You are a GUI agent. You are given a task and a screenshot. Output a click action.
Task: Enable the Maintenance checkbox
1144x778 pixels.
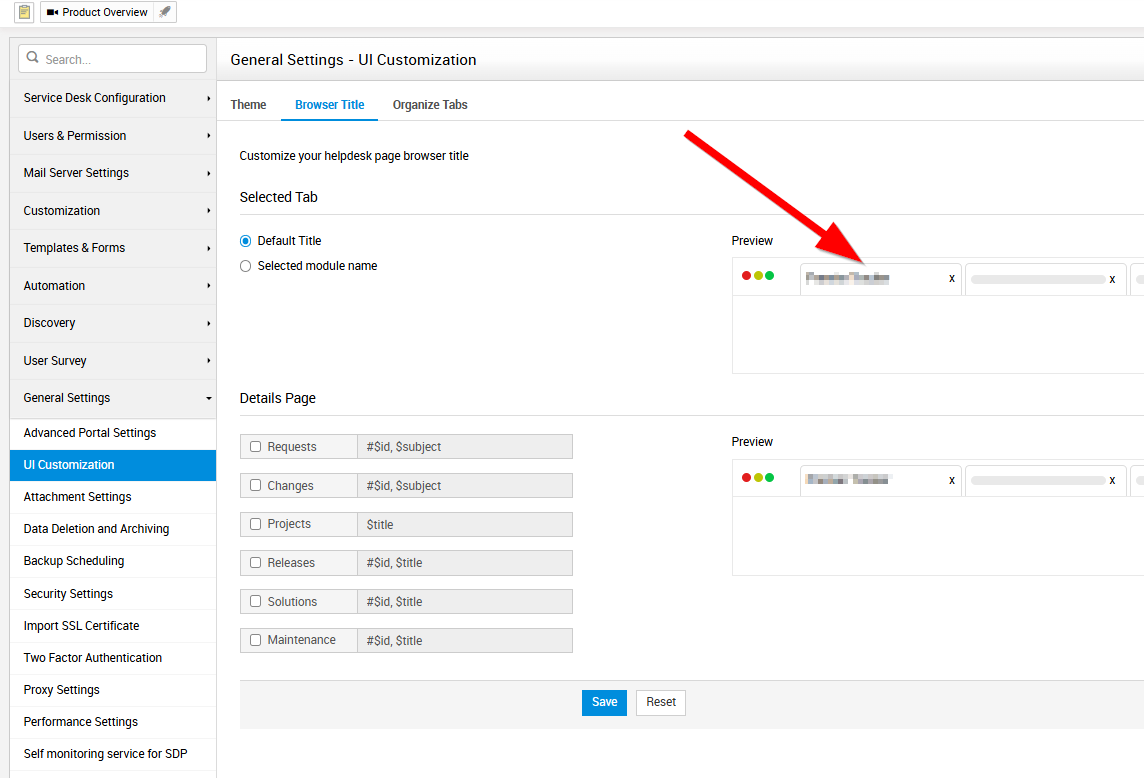coord(255,640)
